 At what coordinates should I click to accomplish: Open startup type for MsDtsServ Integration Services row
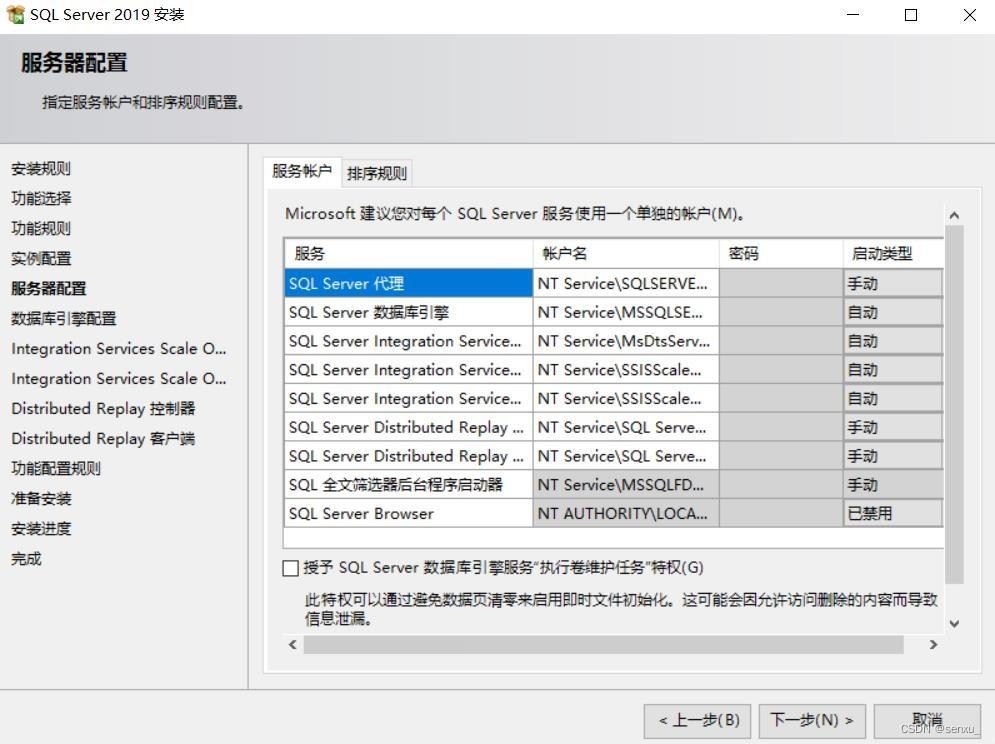pyautogui.click(x=893, y=341)
